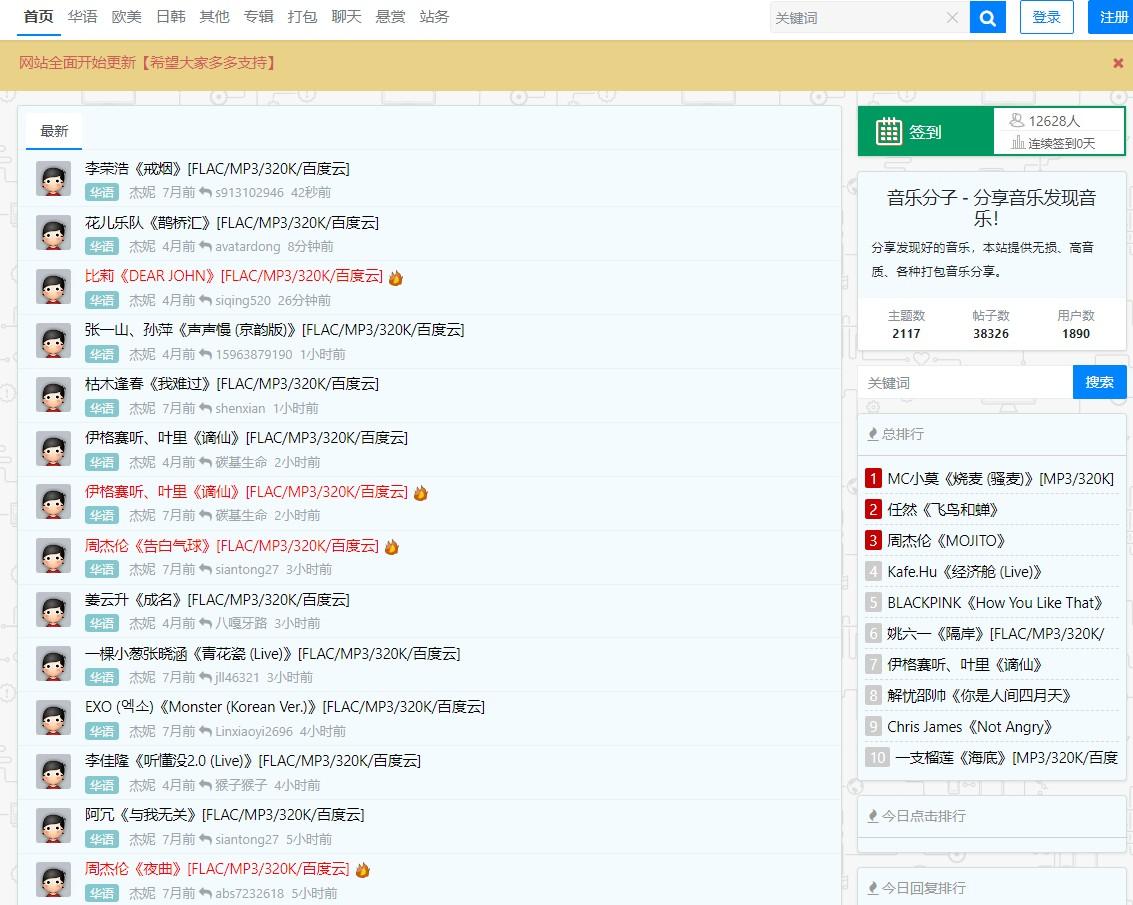This screenshot has height=905, width=1133.
Task: Open the 华语 navigation menu
Action: pyautogui.click(x=83, y=17)
